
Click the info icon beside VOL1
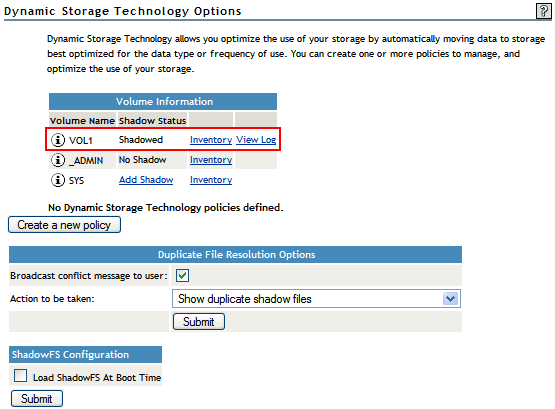(x=58, y=140)
